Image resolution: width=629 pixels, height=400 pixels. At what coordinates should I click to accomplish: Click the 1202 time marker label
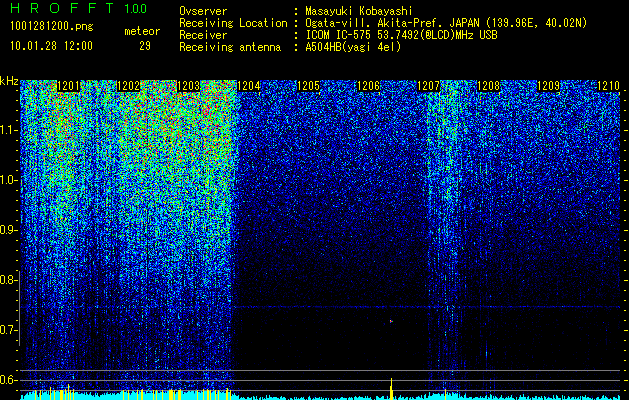(128, 86)
